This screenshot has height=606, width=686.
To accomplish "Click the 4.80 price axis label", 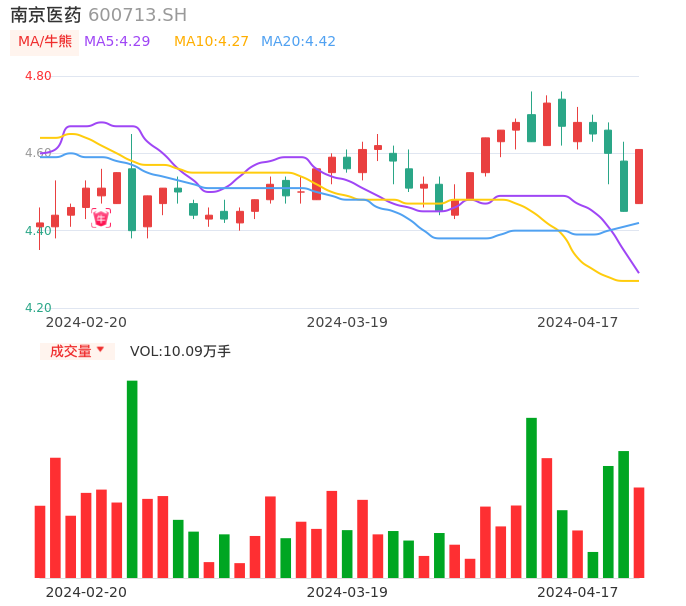I will 38,76.
